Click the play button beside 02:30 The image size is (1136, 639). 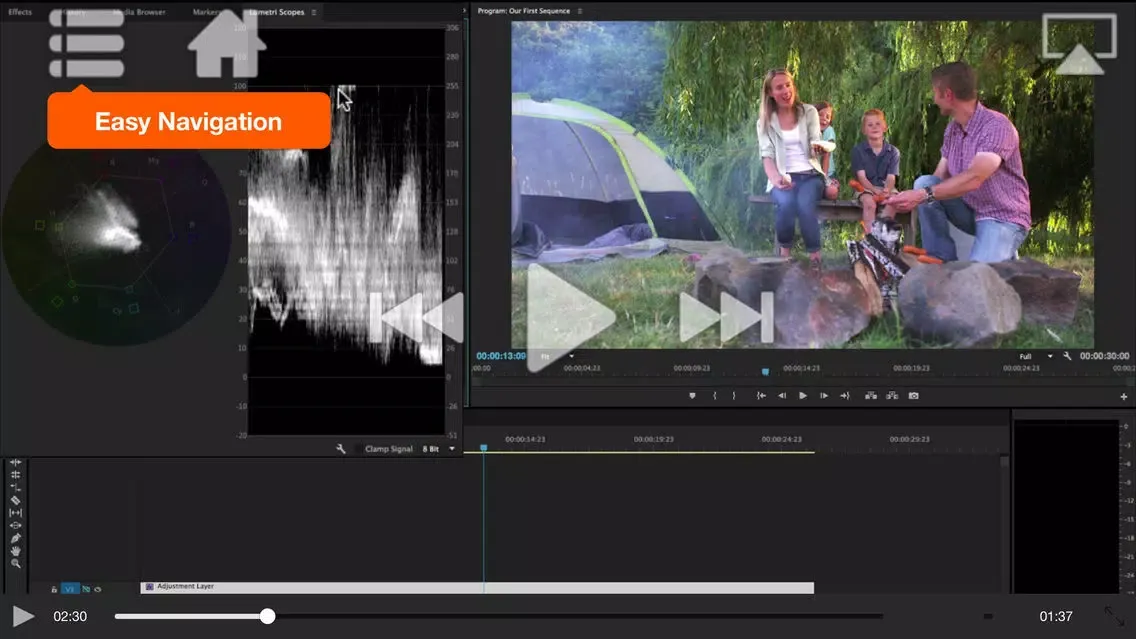pyautogui.click(x=23, y=617)
